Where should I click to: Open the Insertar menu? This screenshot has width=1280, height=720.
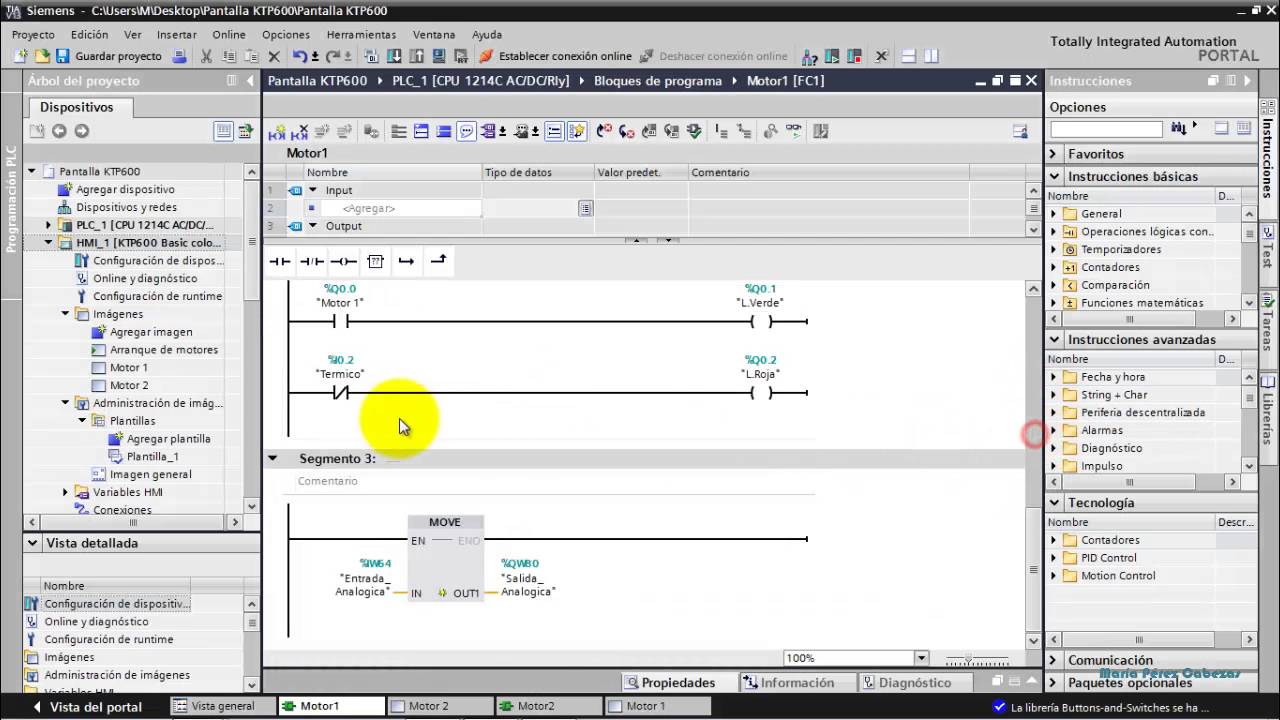[177, 34]
